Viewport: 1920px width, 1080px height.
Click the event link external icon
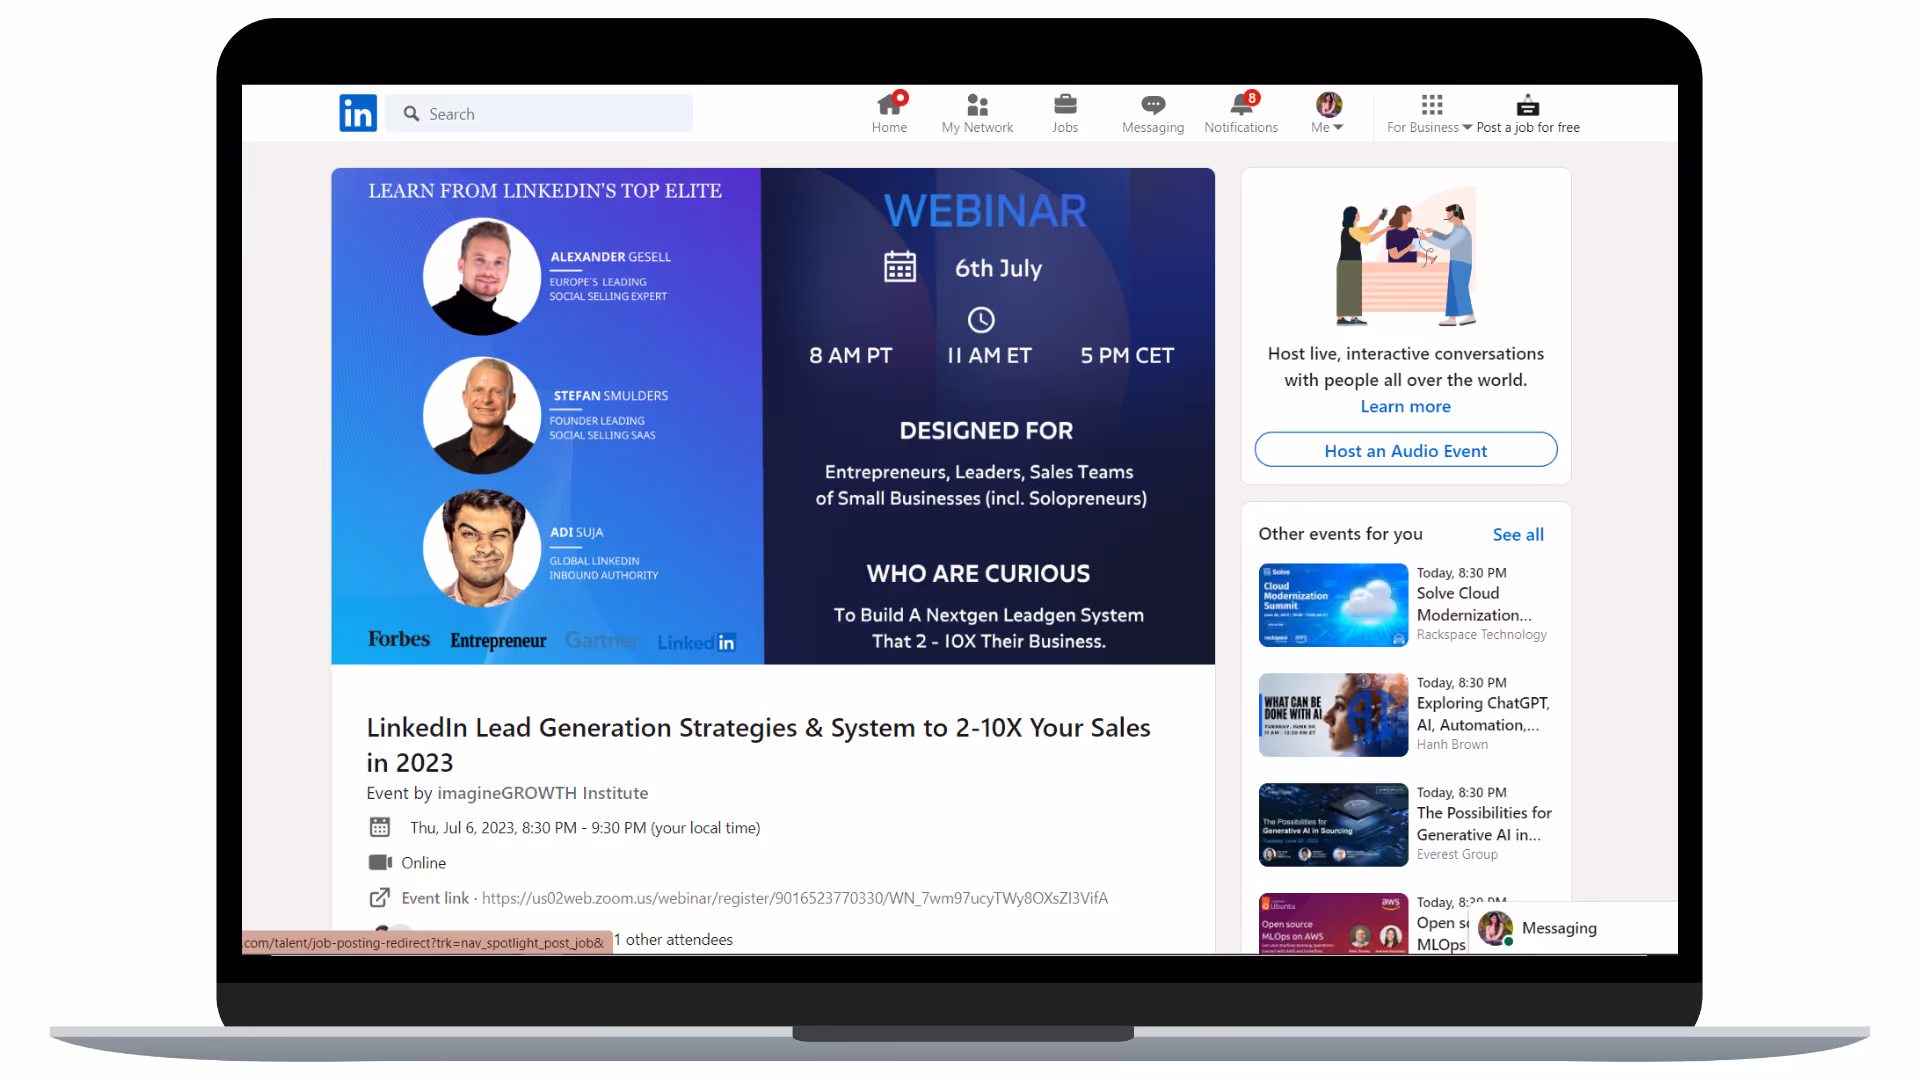380,898
